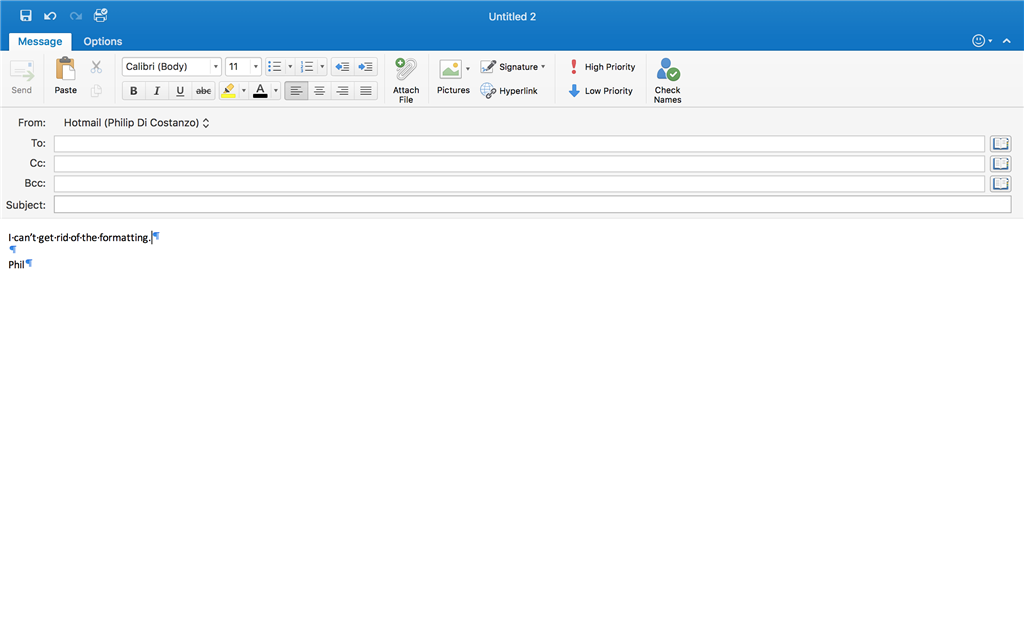The width and height of the screenshot is (1024, 640).
Task: Toggle italic formatting
Action: [x=157, y=91]
